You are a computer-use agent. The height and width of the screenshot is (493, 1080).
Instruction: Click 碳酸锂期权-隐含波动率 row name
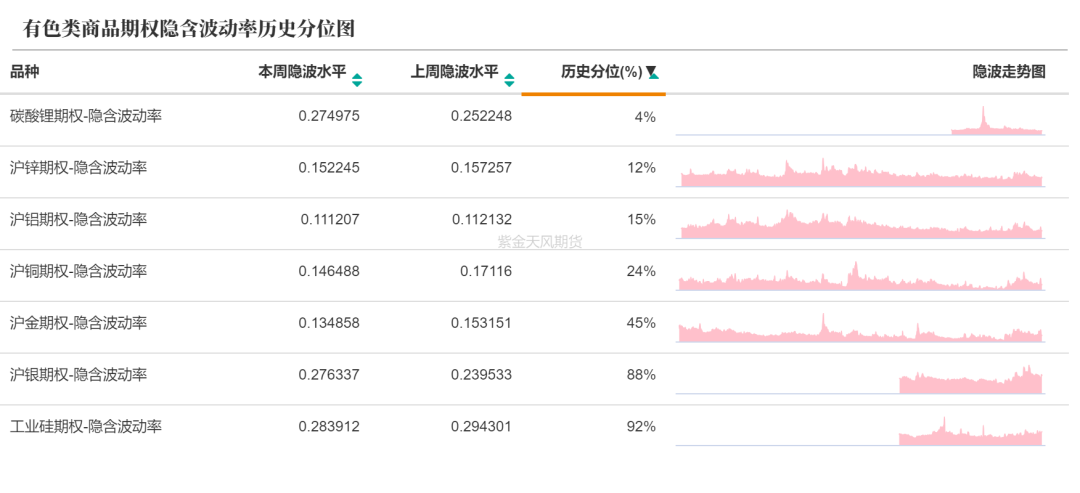86,116
